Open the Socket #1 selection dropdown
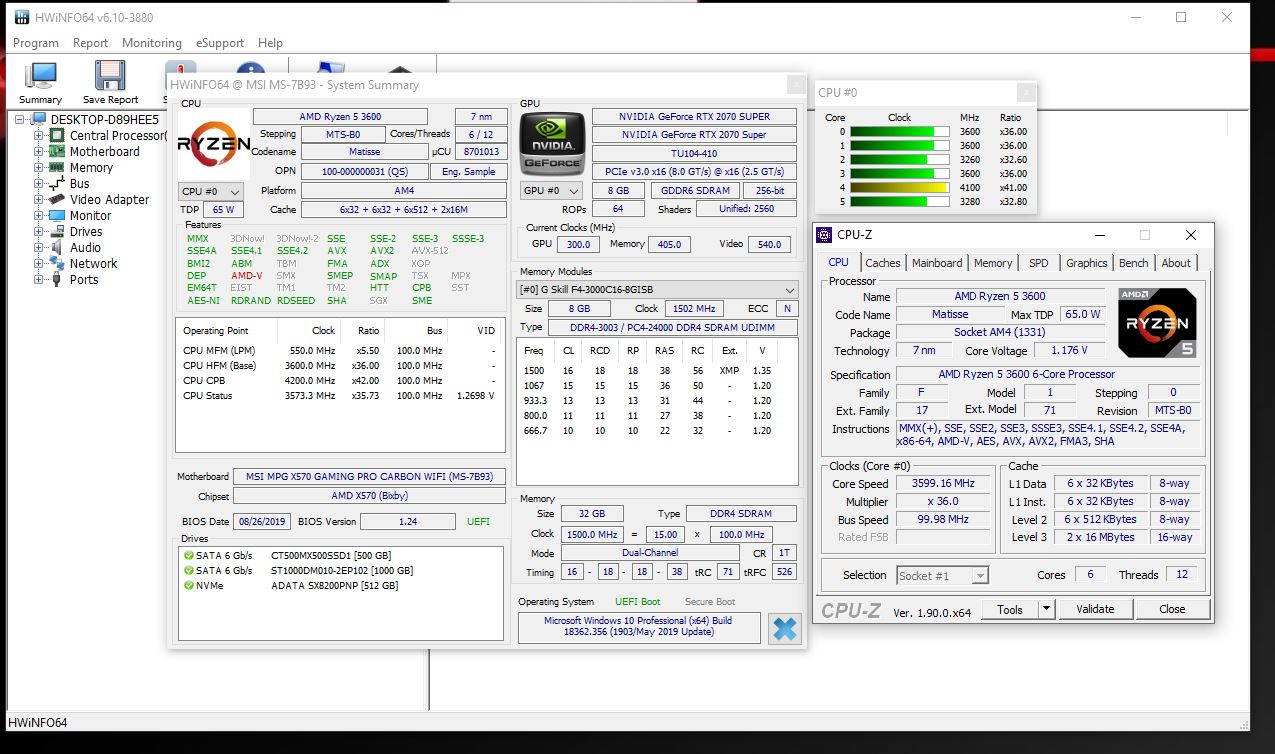This screenshot has height=754, width=1275. 943,575
